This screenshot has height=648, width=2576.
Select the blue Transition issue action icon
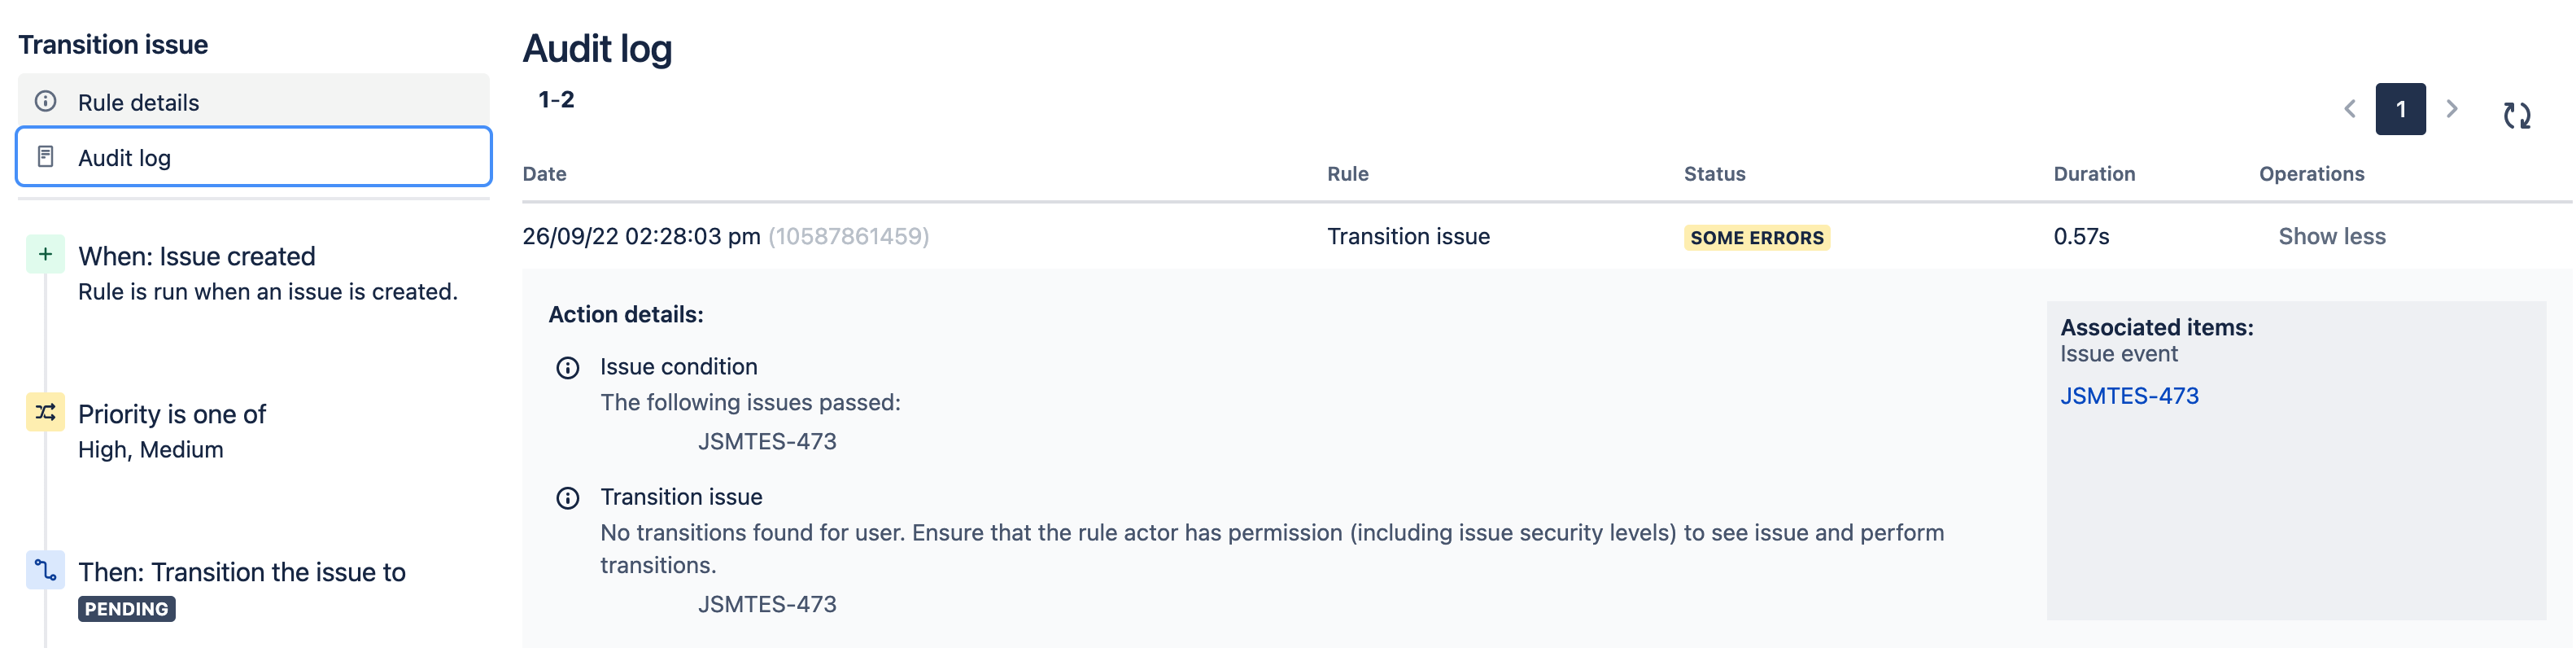coord(45,570)
